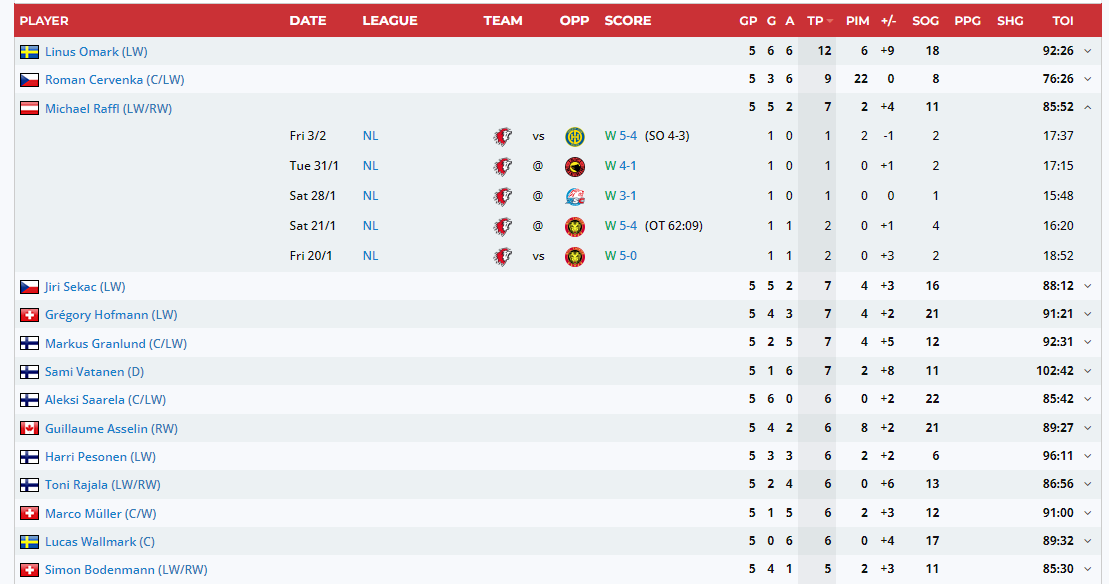Collapse Michael Raffl's game log chevron
The width and height of the screenshot is (1109, 584).
tap(1087, 108)
